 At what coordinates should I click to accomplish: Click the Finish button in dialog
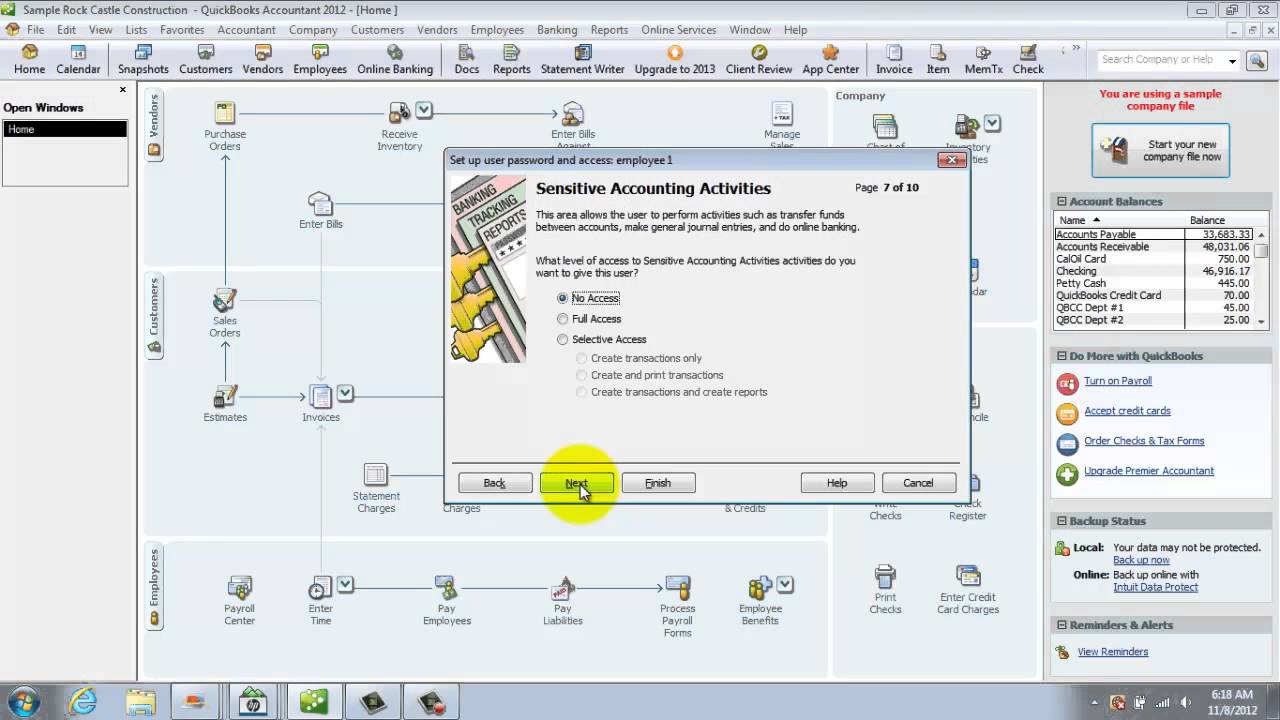tap(658, 483)
